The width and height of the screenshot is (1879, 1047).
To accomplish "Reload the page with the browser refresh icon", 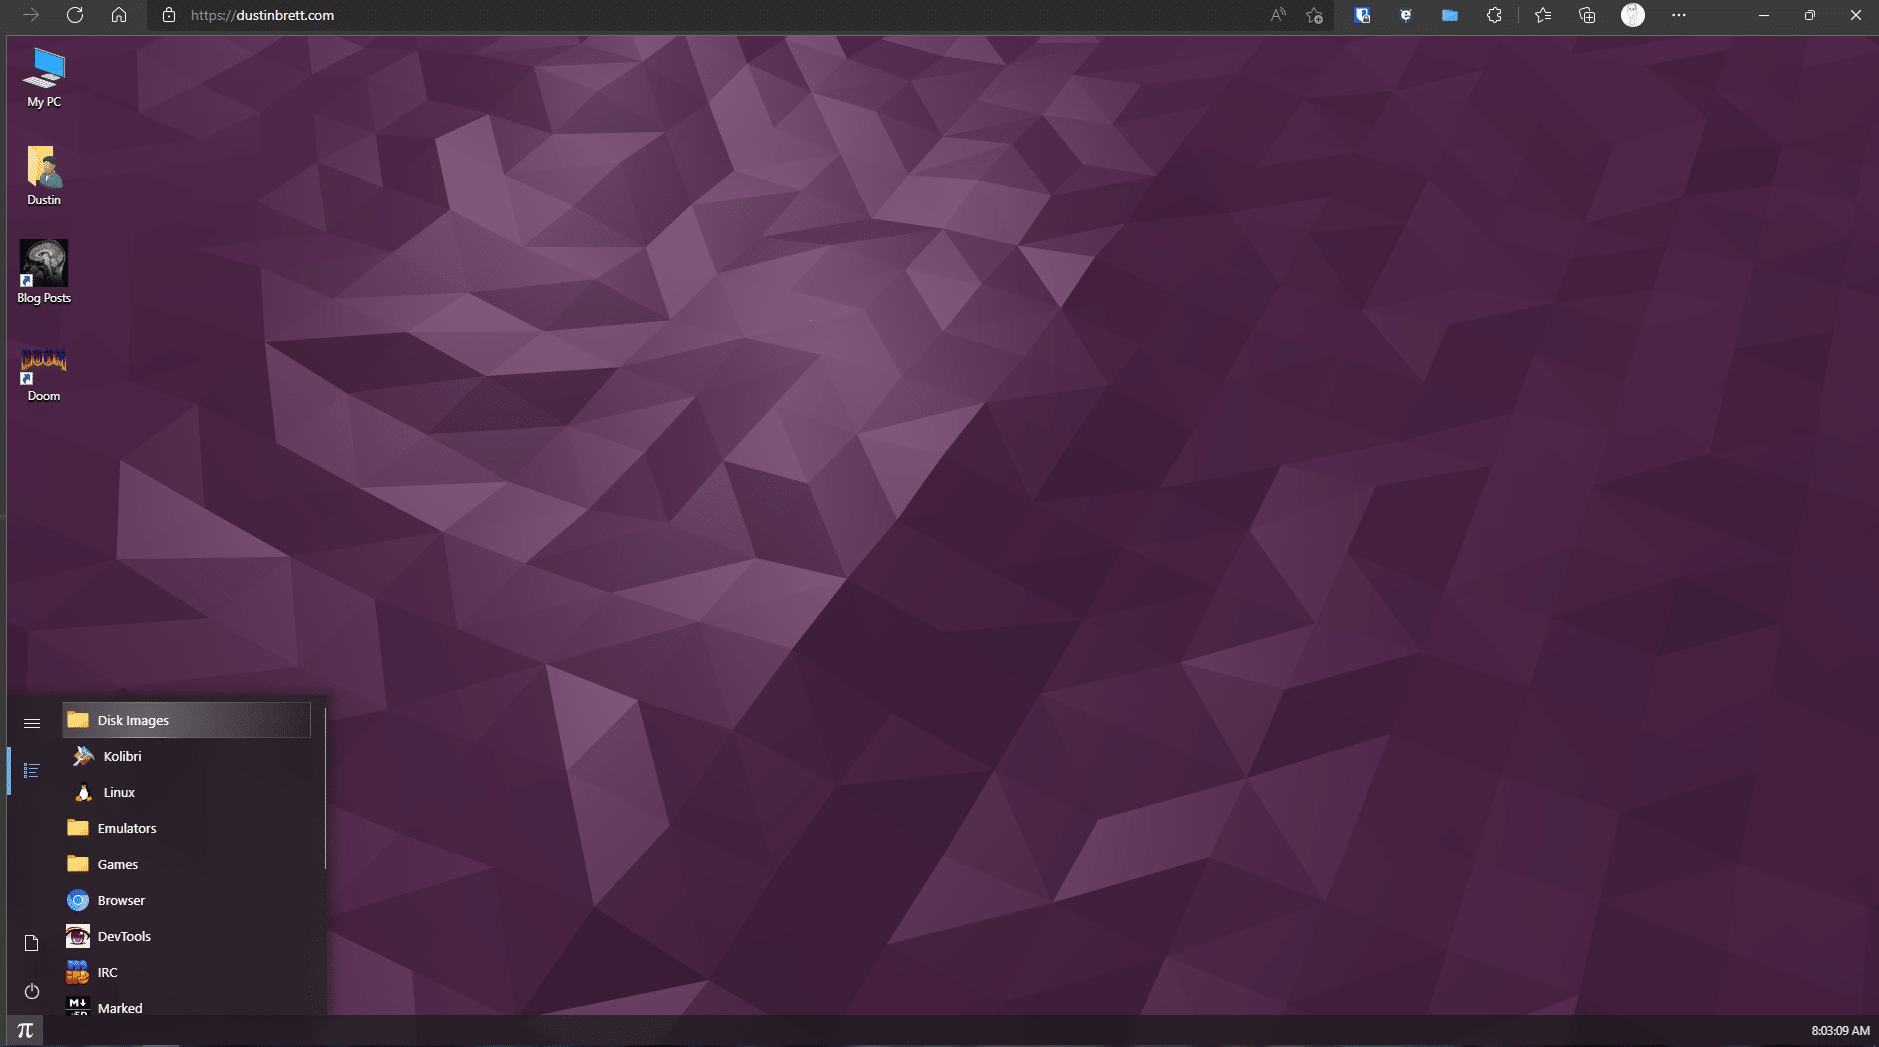I will (x=75, y=15).
